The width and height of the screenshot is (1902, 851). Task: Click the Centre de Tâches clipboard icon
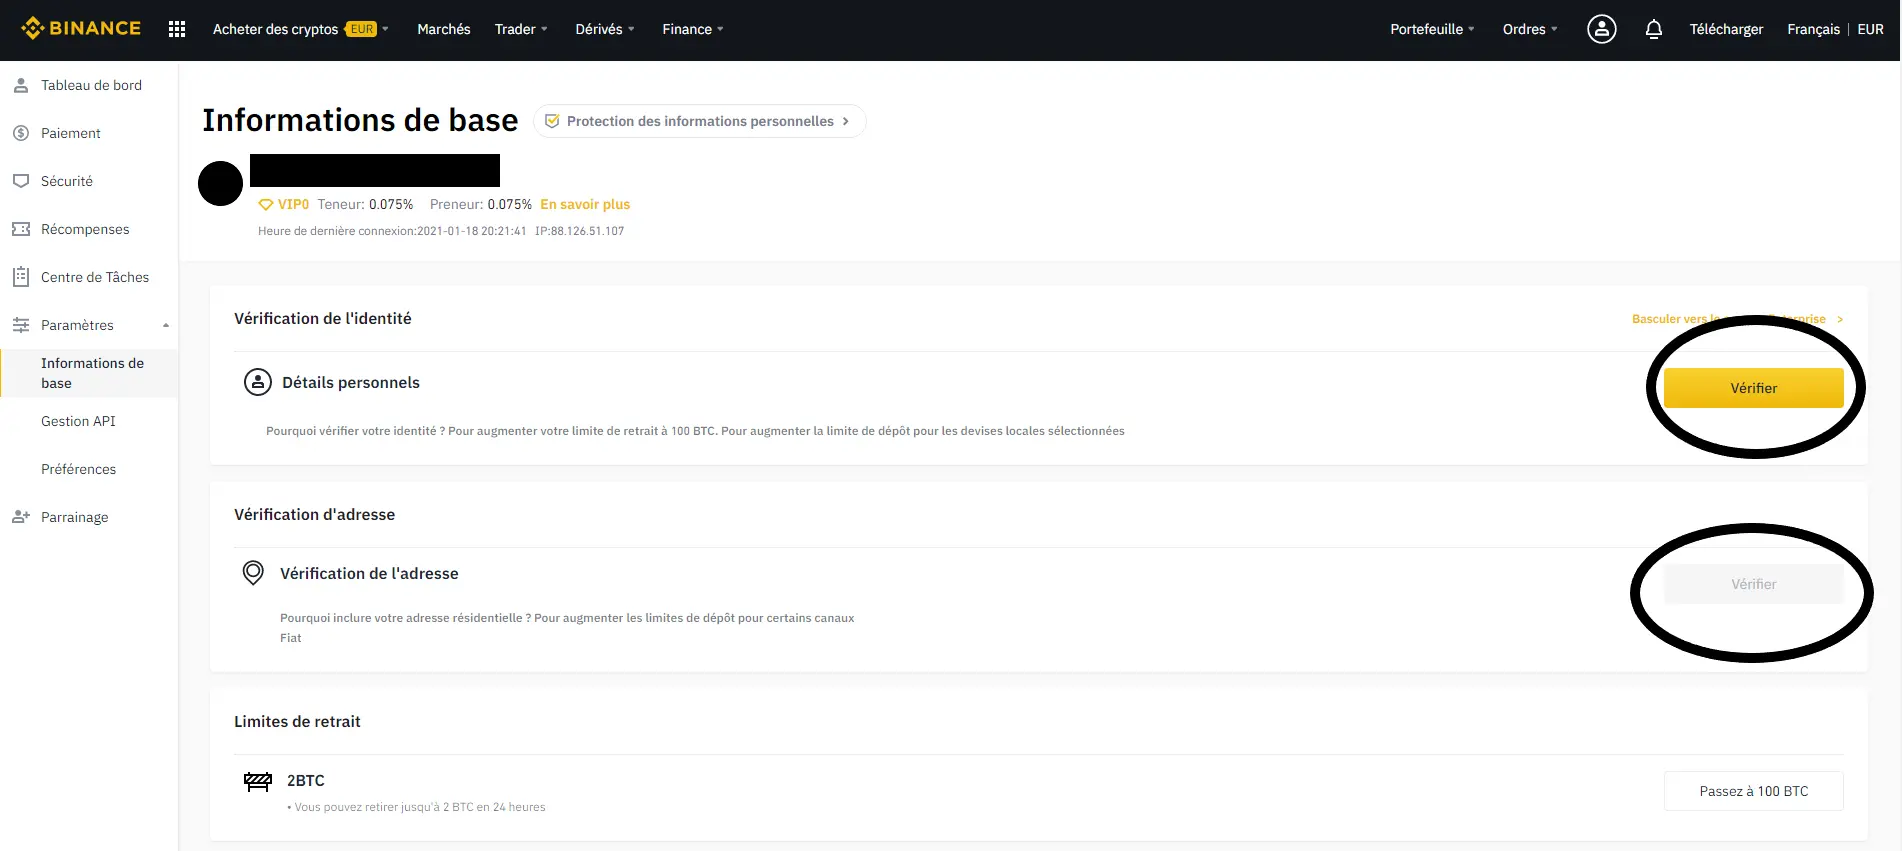click(x=21, y=277)
